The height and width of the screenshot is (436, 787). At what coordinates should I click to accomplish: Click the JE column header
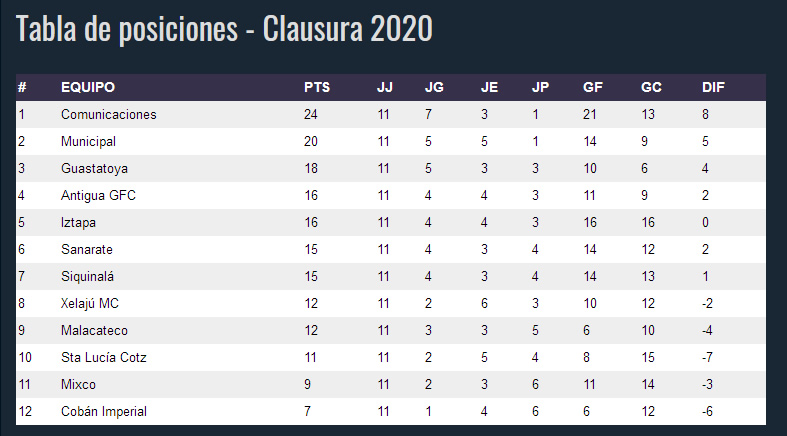[489, 87]
